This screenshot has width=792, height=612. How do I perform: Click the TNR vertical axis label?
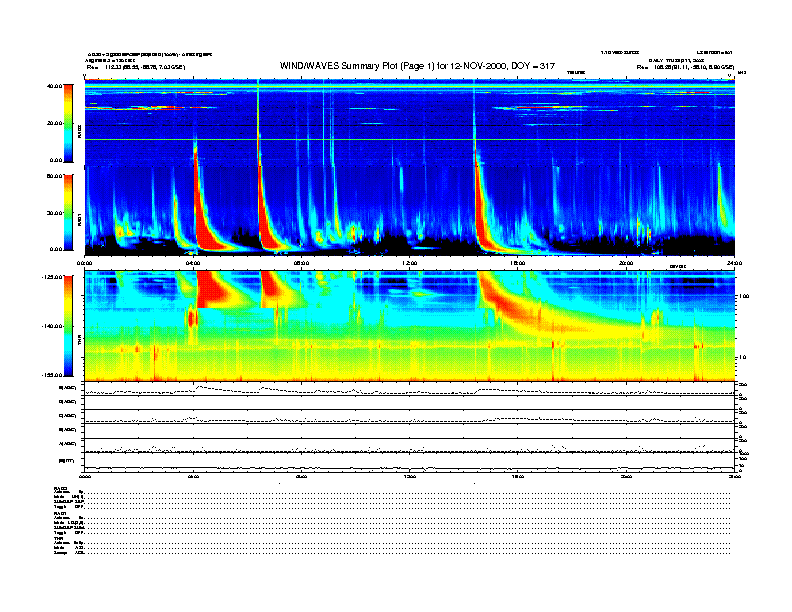(x=79, y=342)
